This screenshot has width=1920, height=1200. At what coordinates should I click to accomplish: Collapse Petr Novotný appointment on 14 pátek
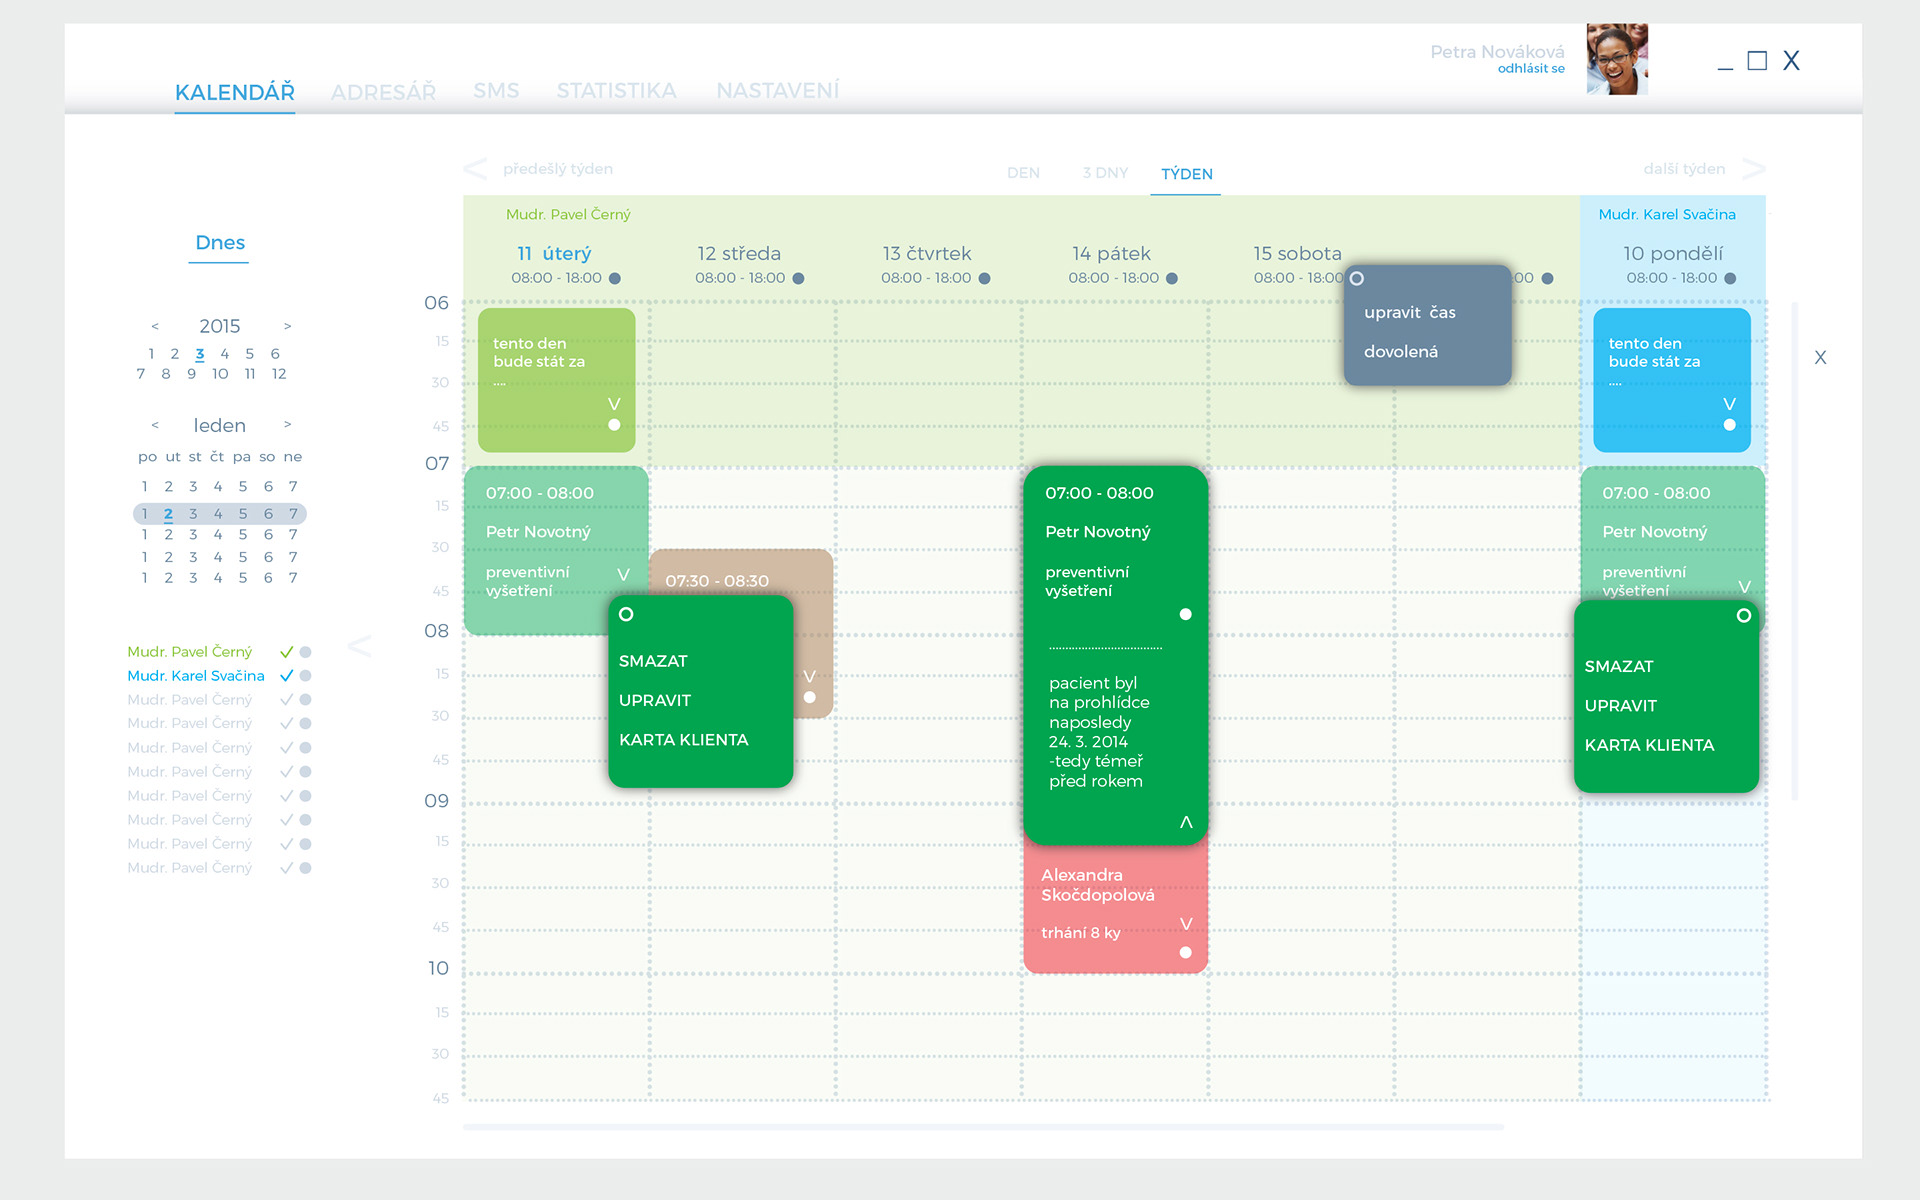tap(1186, 822)
